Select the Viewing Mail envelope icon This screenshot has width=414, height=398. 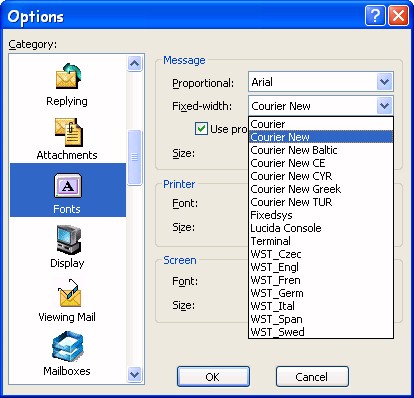click(69, 293)
